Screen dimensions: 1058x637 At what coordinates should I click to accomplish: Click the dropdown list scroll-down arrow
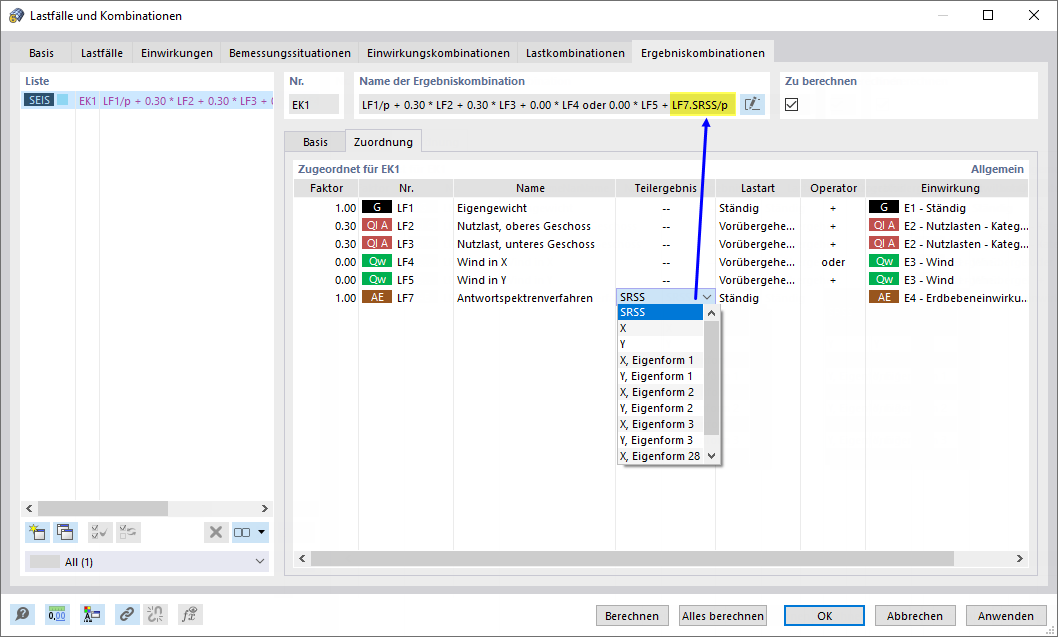[x=711, y=456]
